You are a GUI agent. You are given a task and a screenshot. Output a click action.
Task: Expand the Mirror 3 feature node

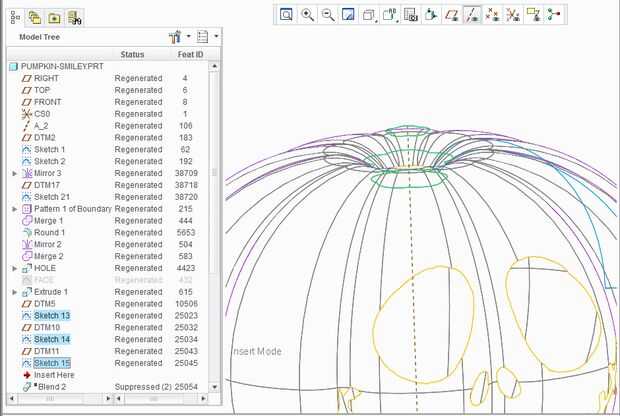15,173
